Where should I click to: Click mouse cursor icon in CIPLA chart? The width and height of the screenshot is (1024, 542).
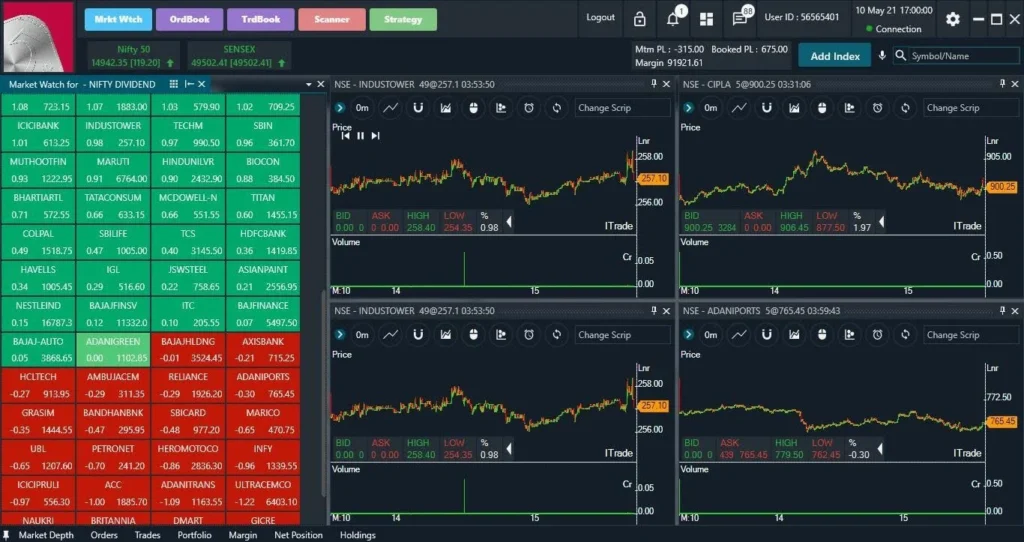coord(822,108)
